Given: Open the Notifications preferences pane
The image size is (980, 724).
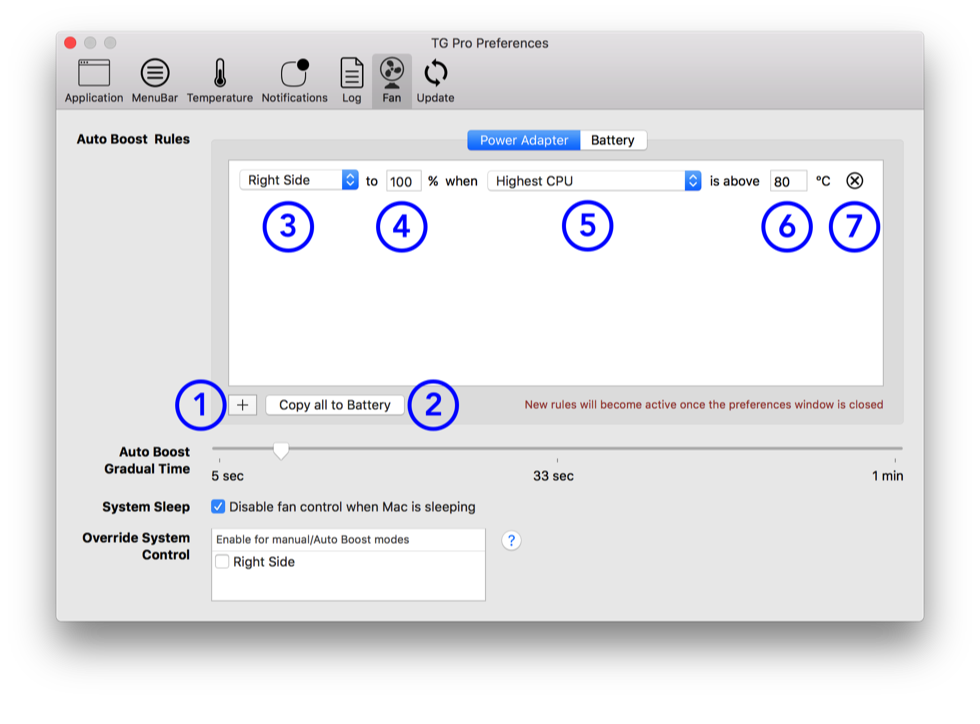Looking at the screenshot, I should point(294,81).
